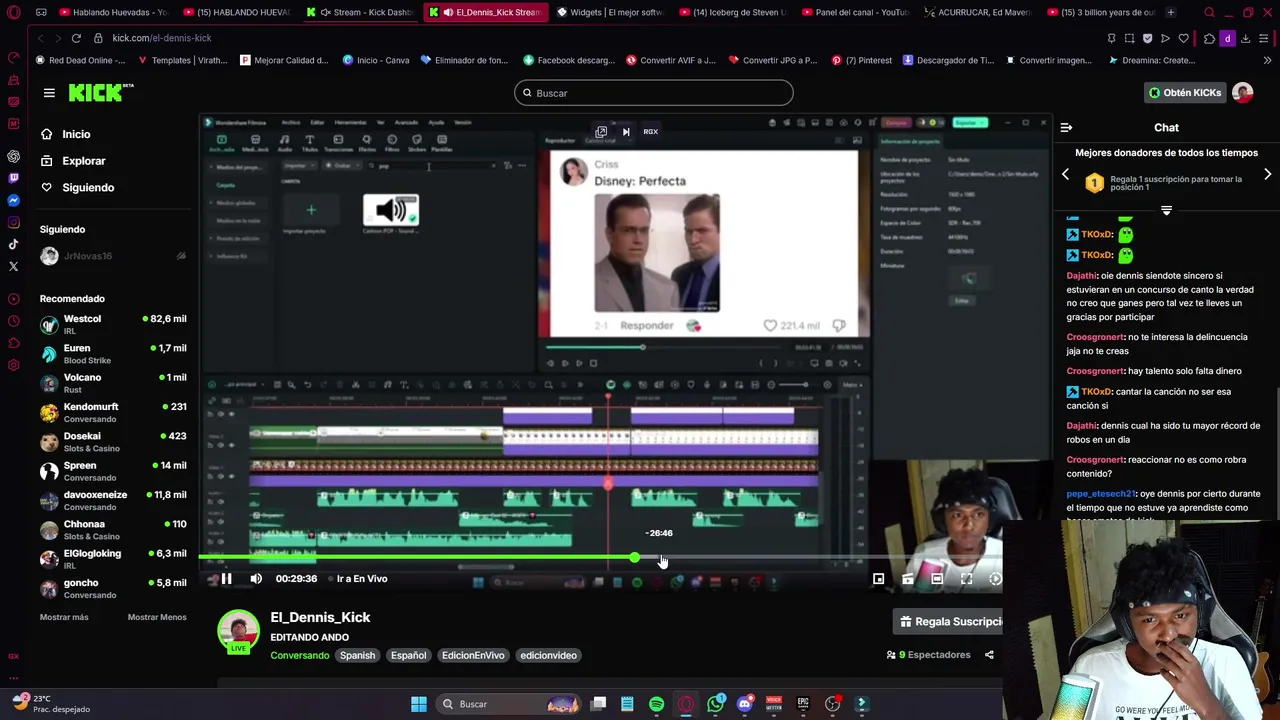Expand list with Mostrar más

click(64, 617)
